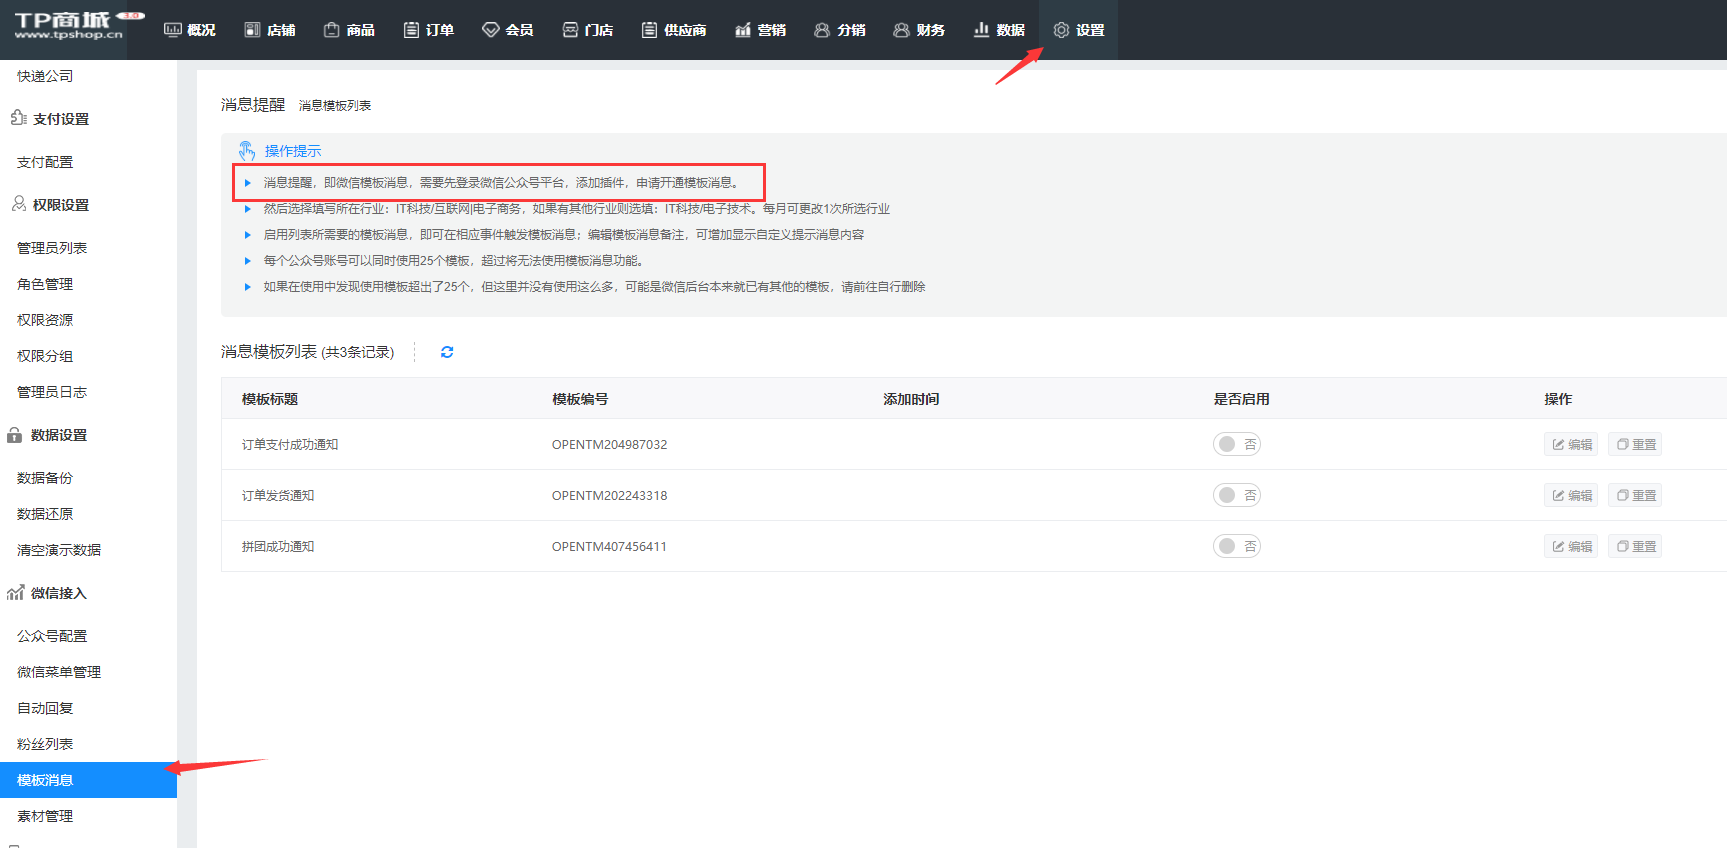
Task: Click the refresh icon beside template list
Action: pyautogui.click(x=447, y=352)
